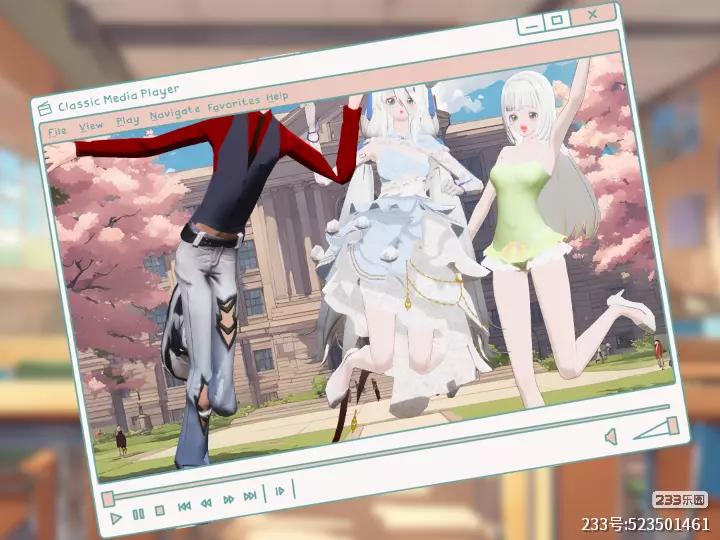This screenshot has width=720, height=540.
Task: Open the View menu
Action: 90,126
